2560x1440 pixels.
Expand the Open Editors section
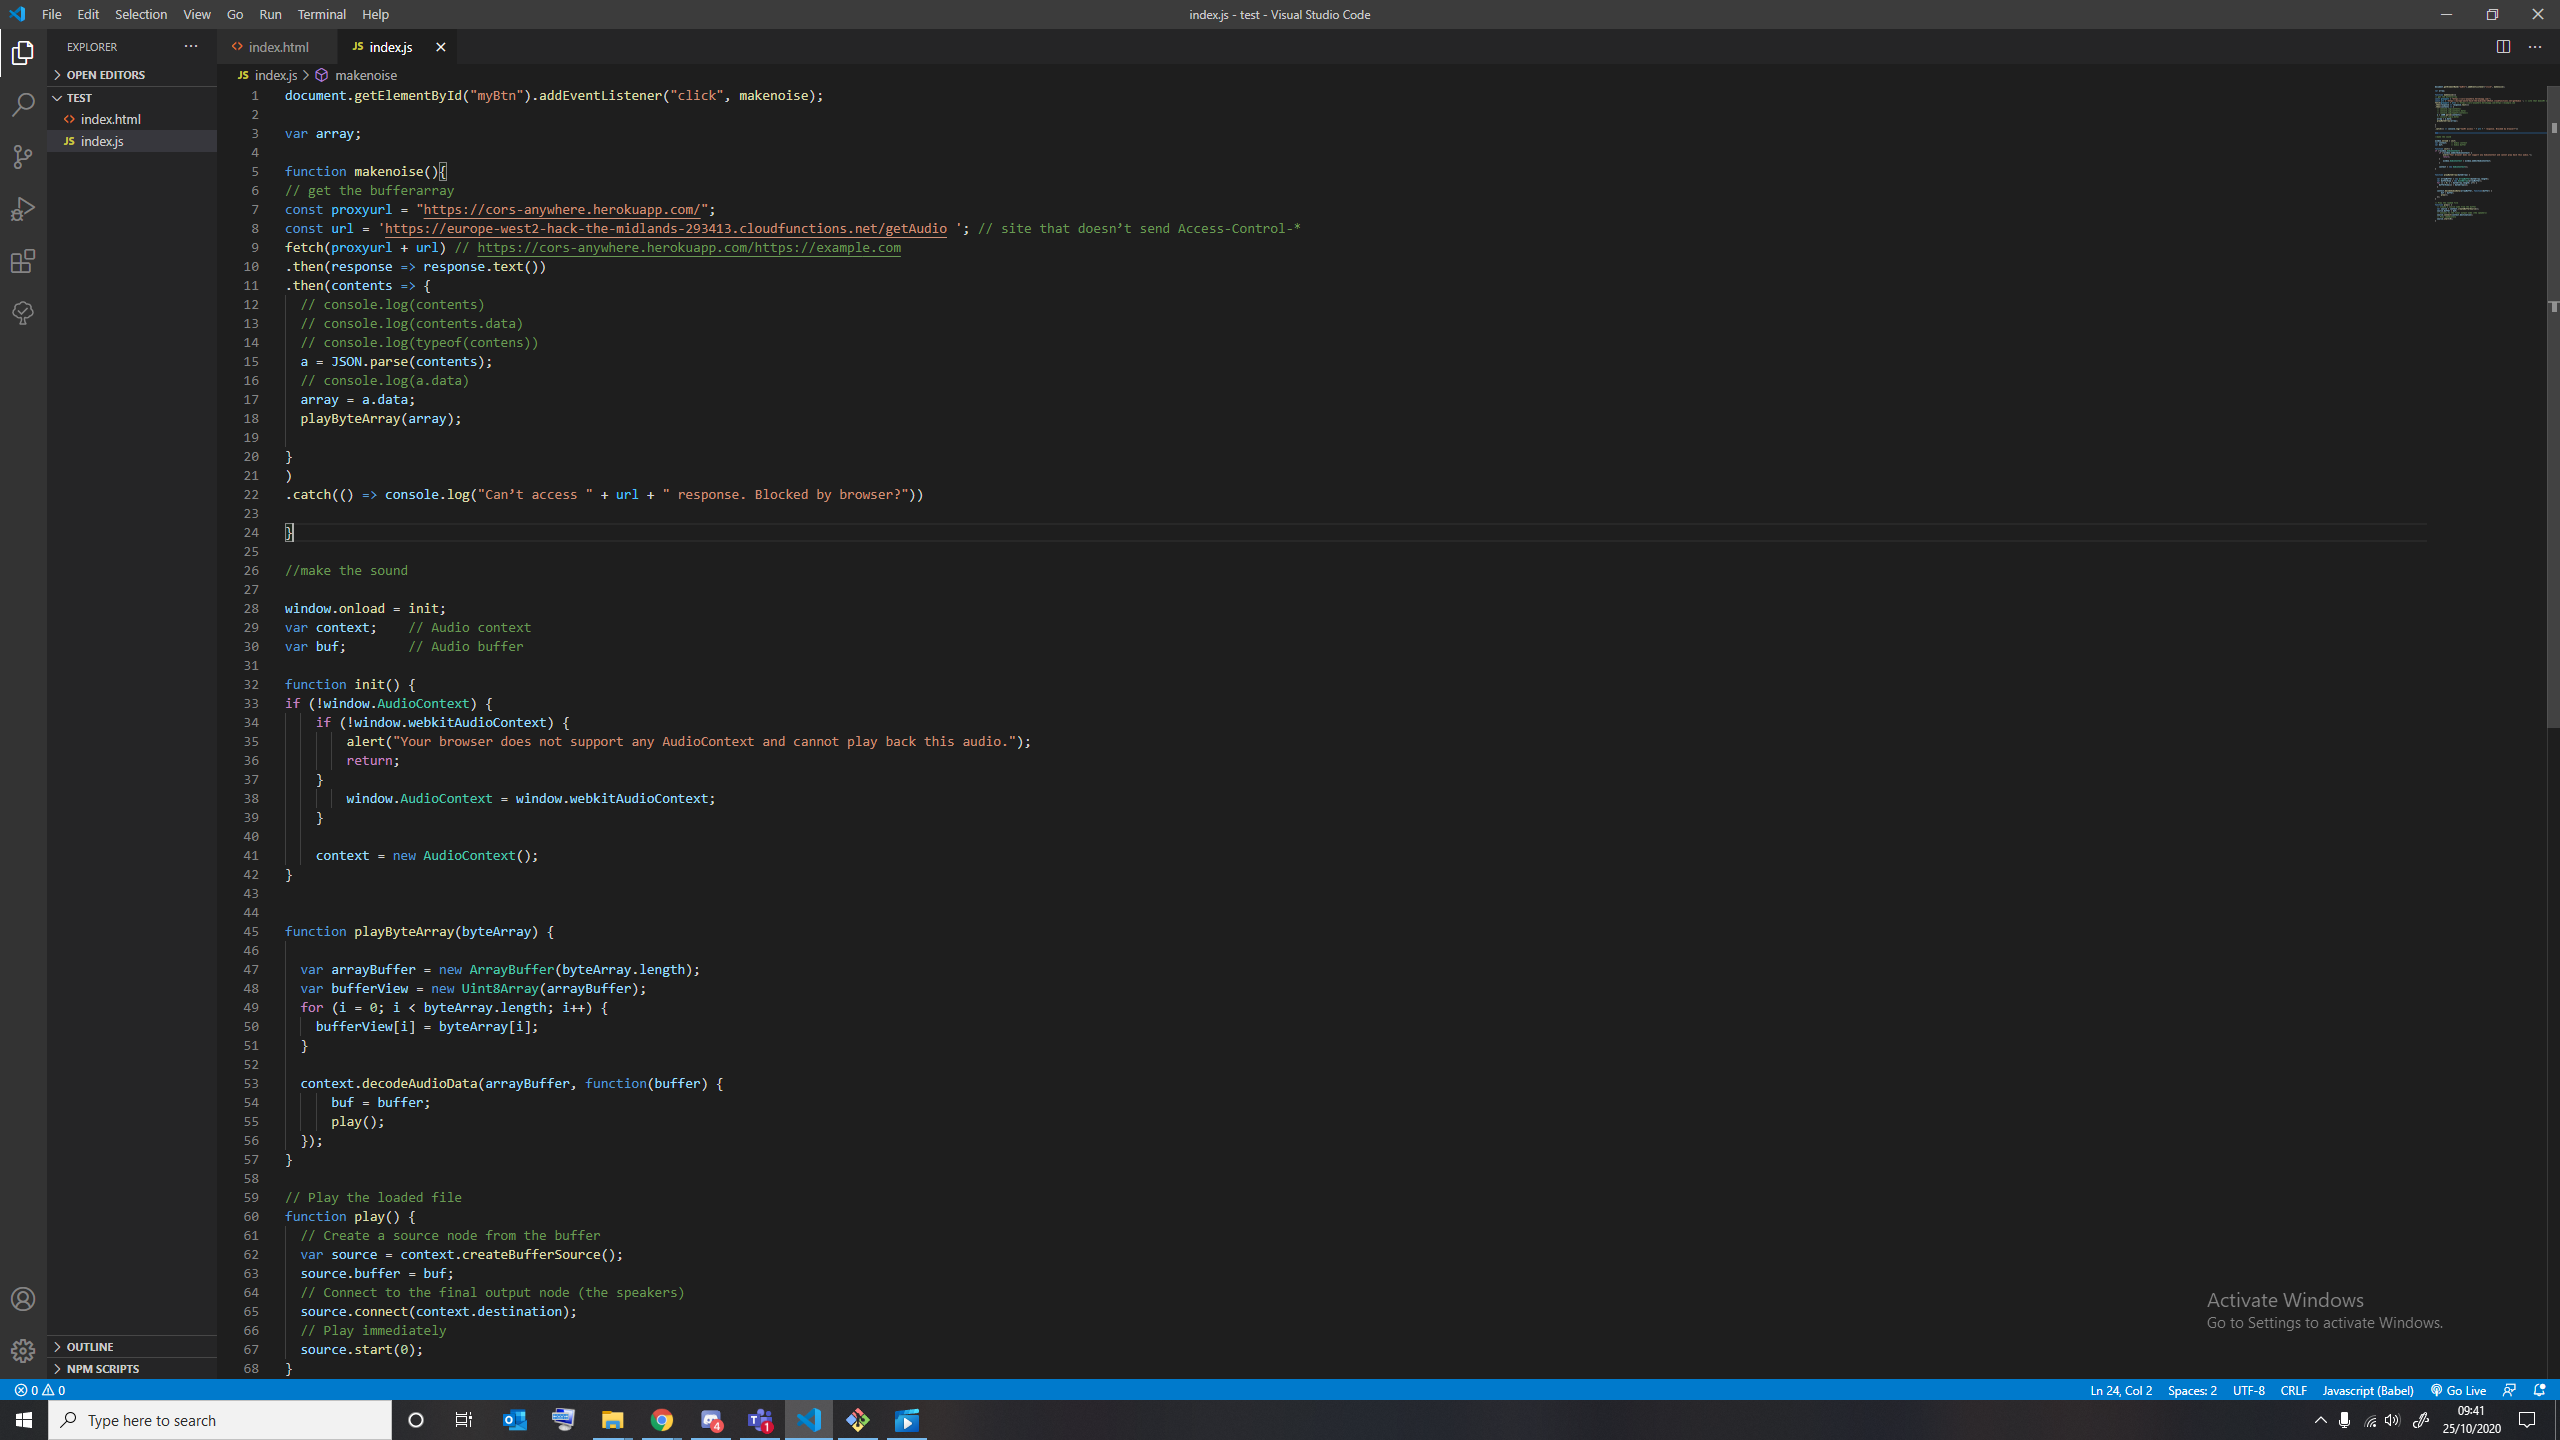(x=105, y=75)
